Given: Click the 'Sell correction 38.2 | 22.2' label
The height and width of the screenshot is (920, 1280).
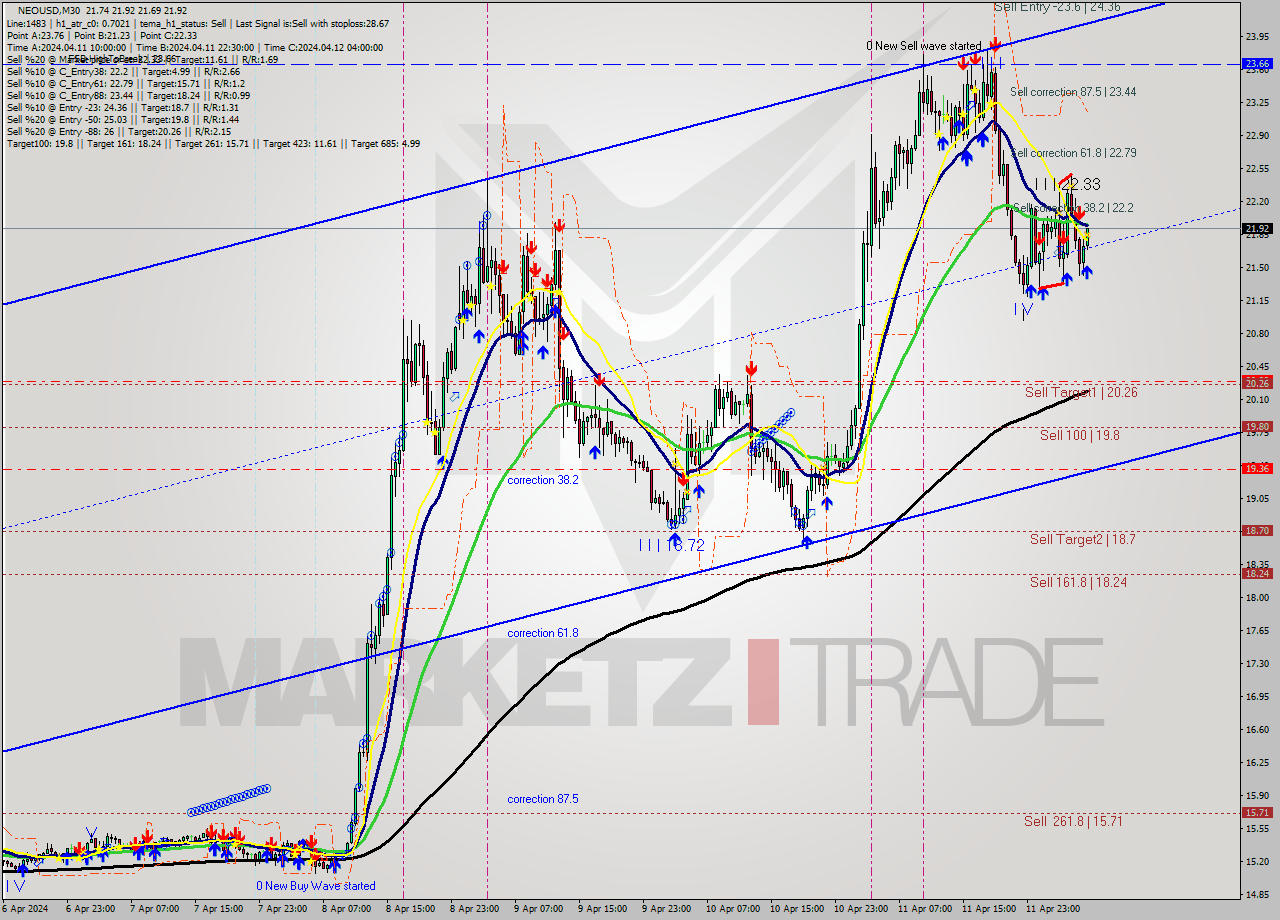Looking at the screenshot, I should pos(1073,208).
